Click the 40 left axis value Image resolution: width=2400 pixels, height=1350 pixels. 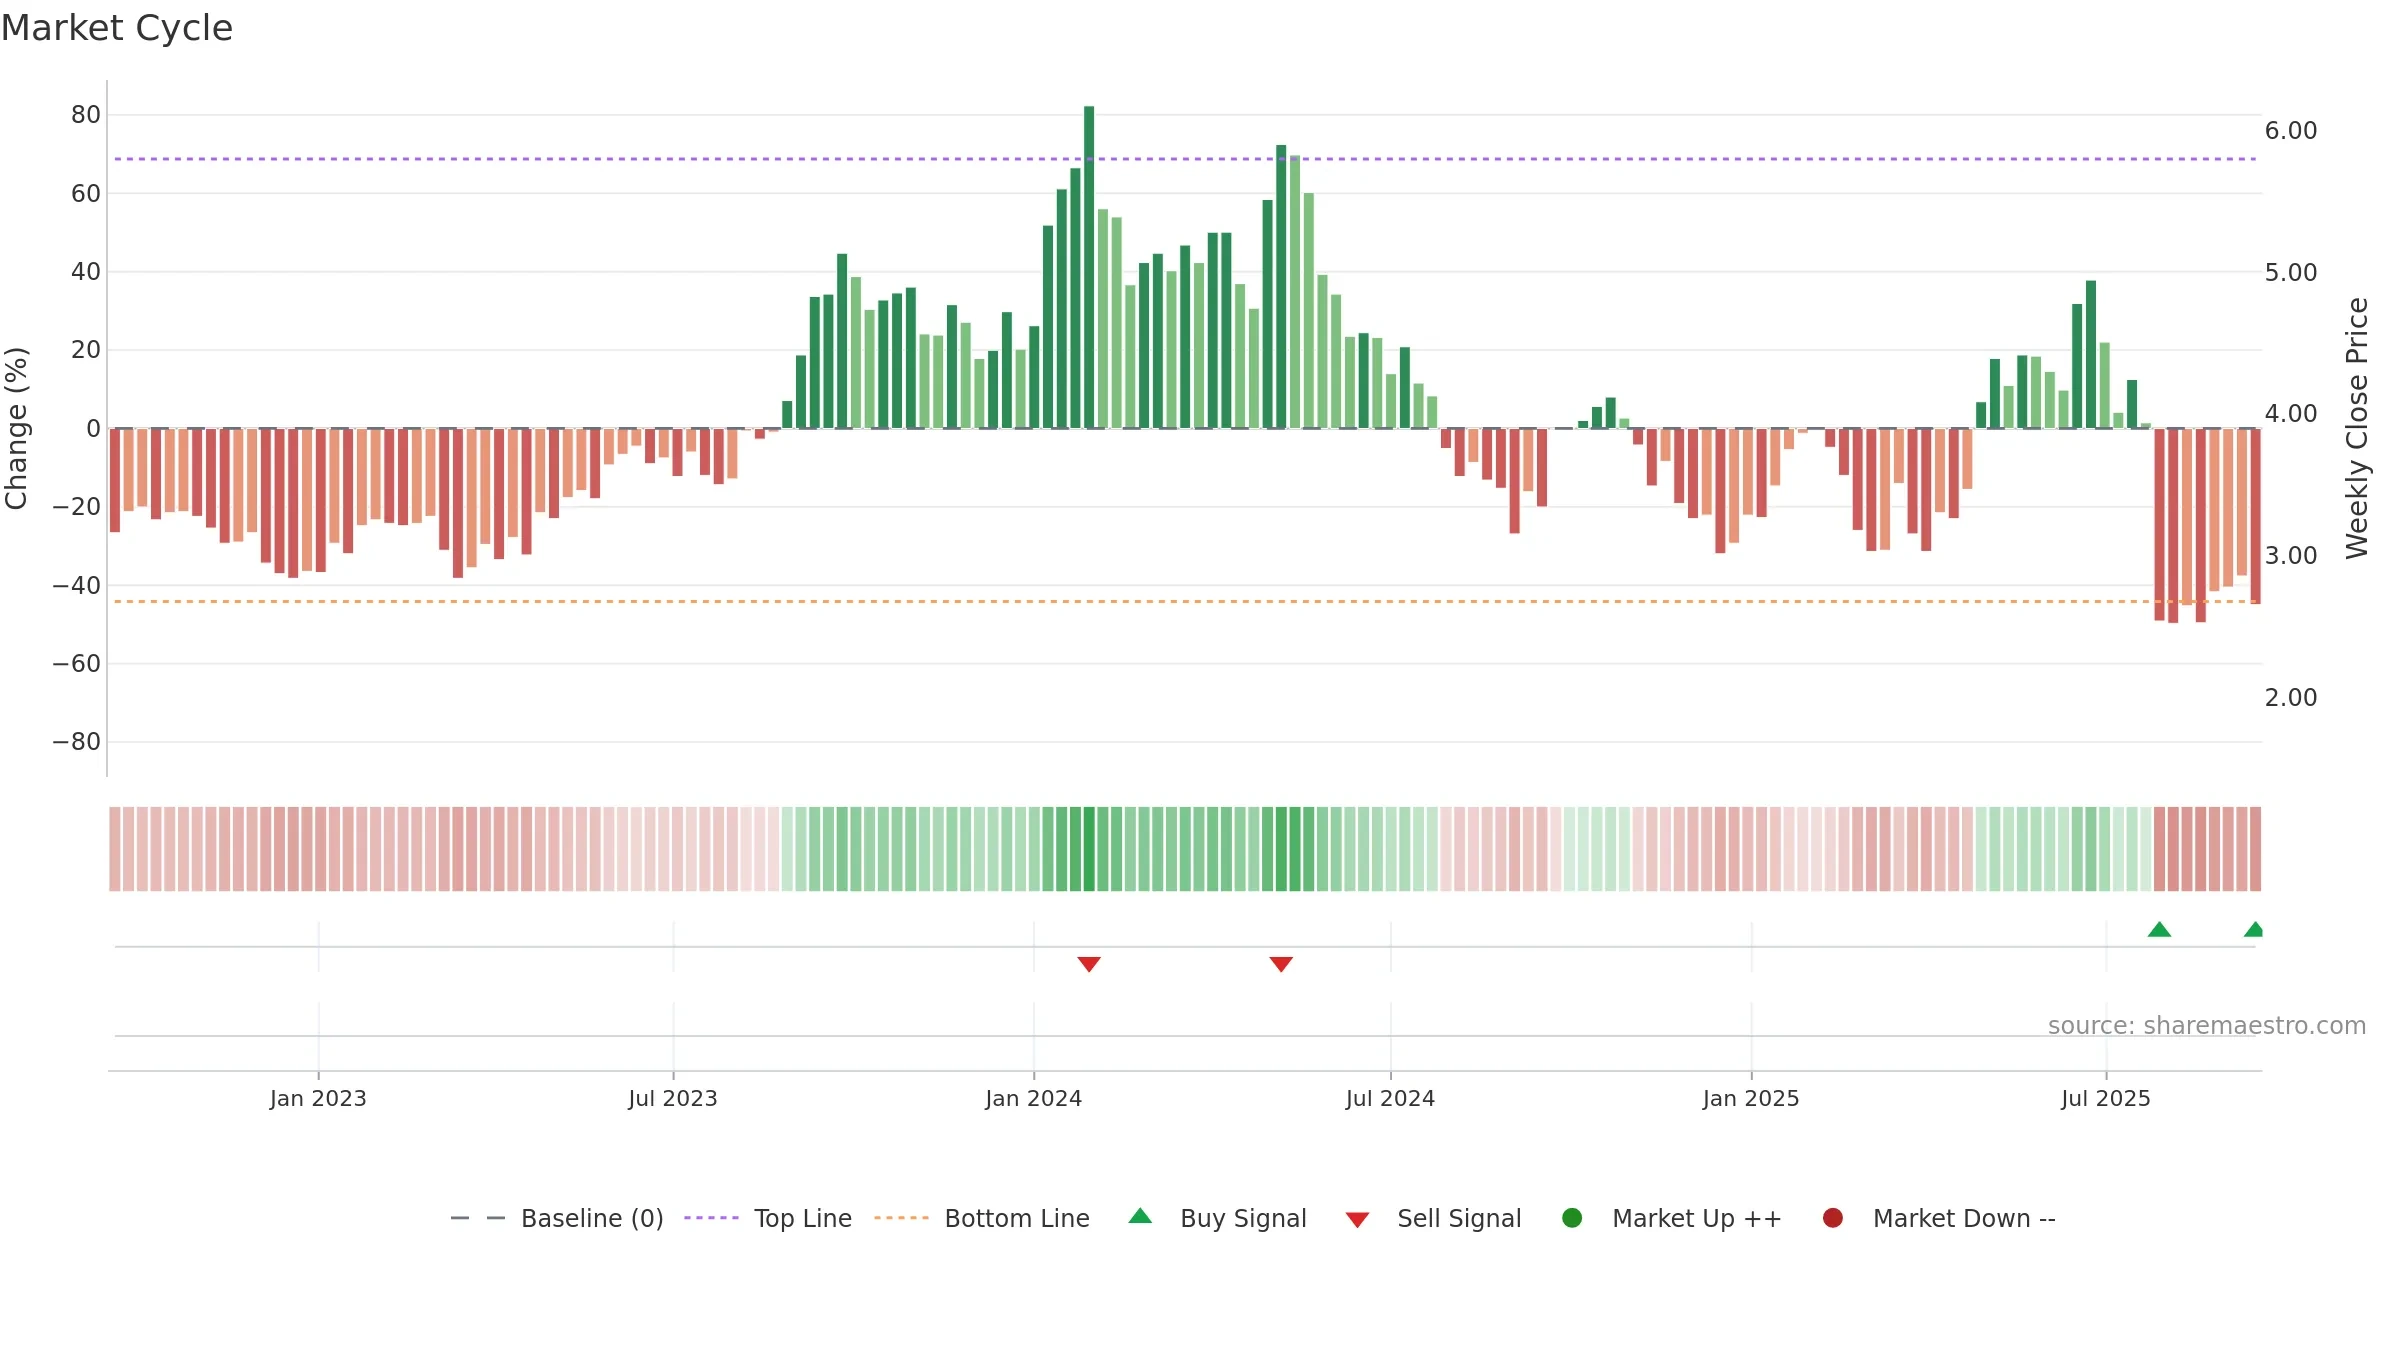pos(86,271)
